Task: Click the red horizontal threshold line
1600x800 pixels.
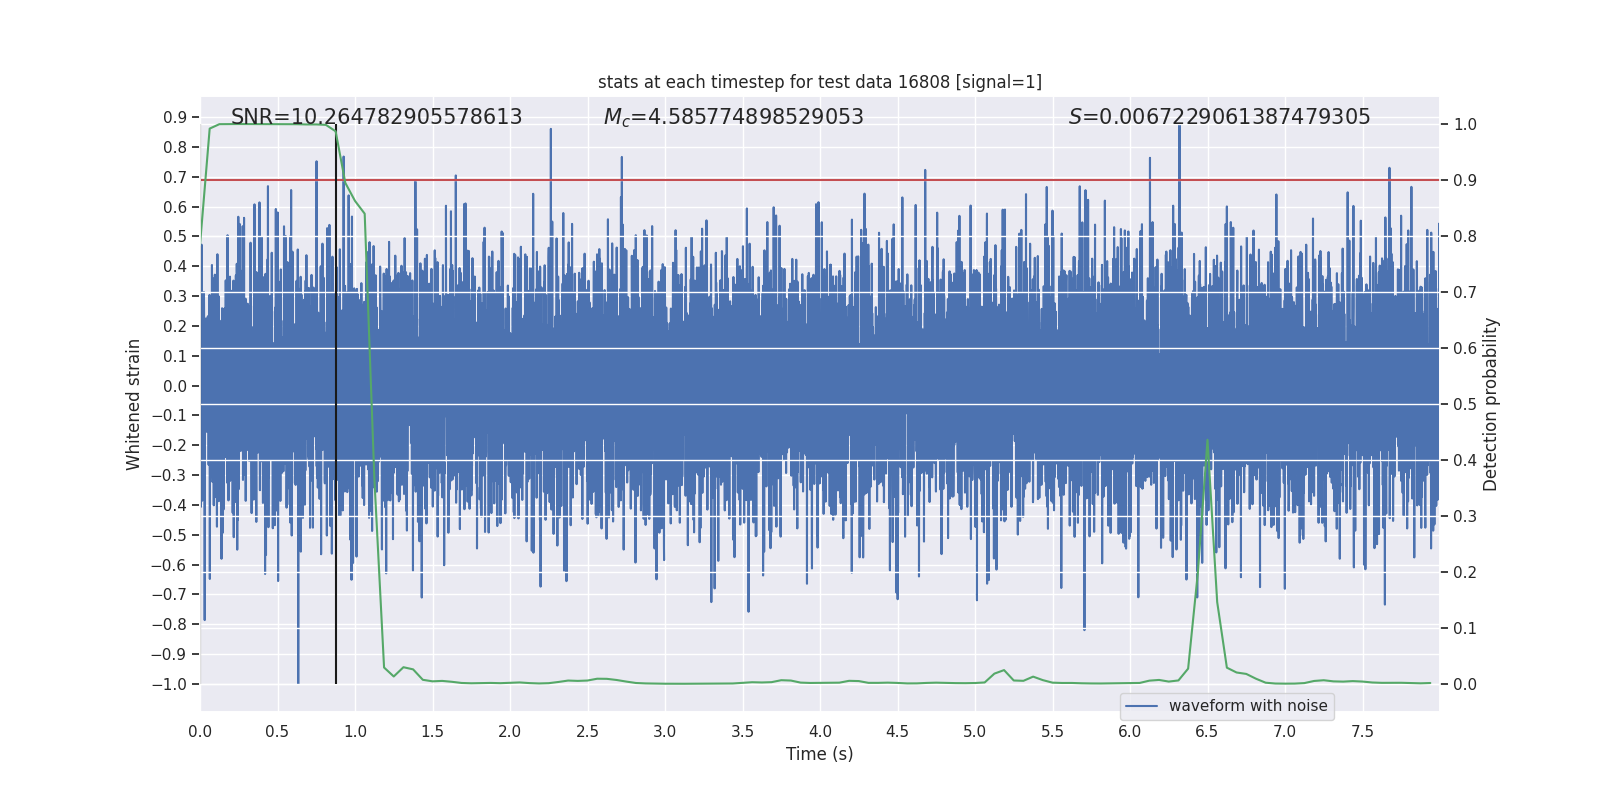Action: [820, 180]
